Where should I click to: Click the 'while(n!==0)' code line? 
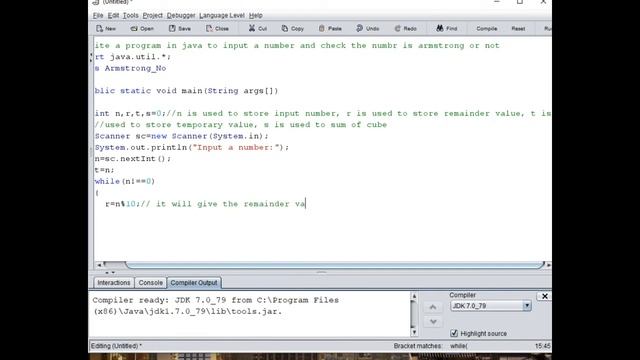click(x=124, y=181)
